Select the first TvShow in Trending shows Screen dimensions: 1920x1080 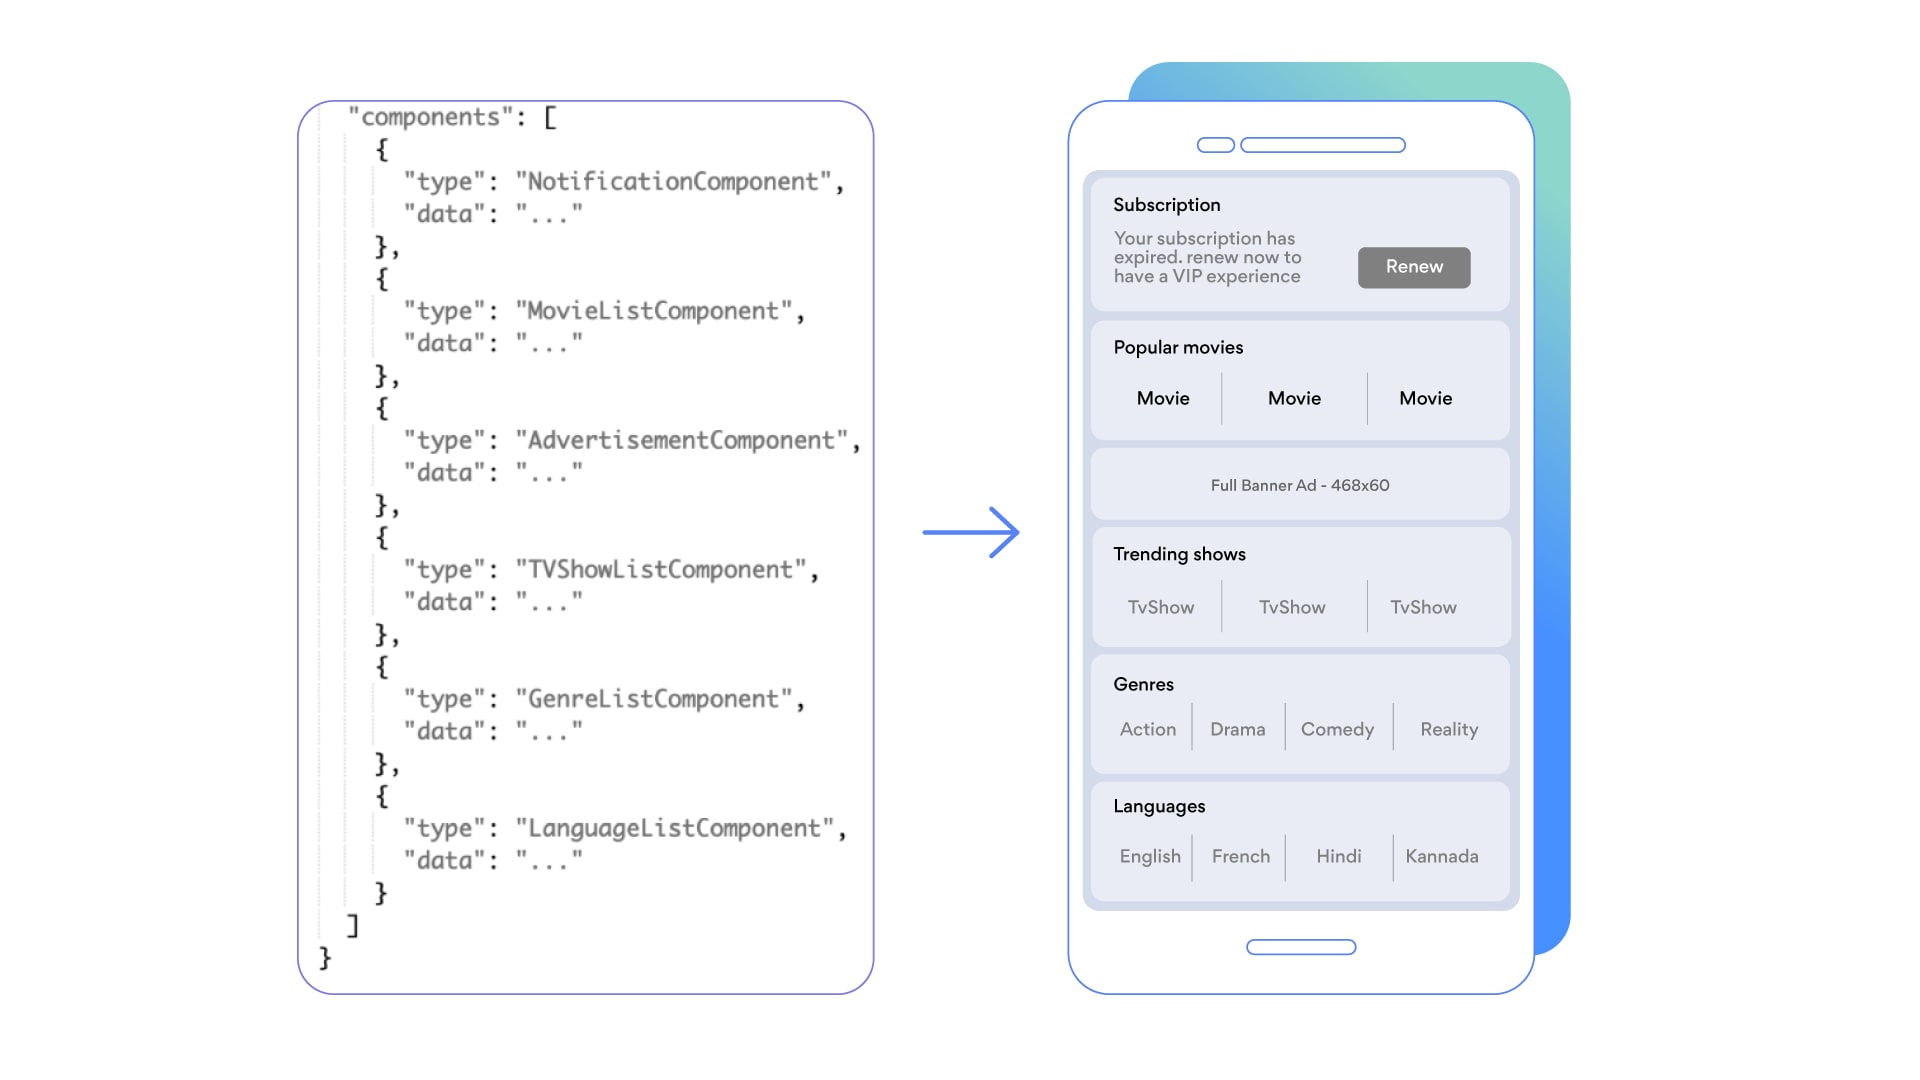coord(1161,607)
